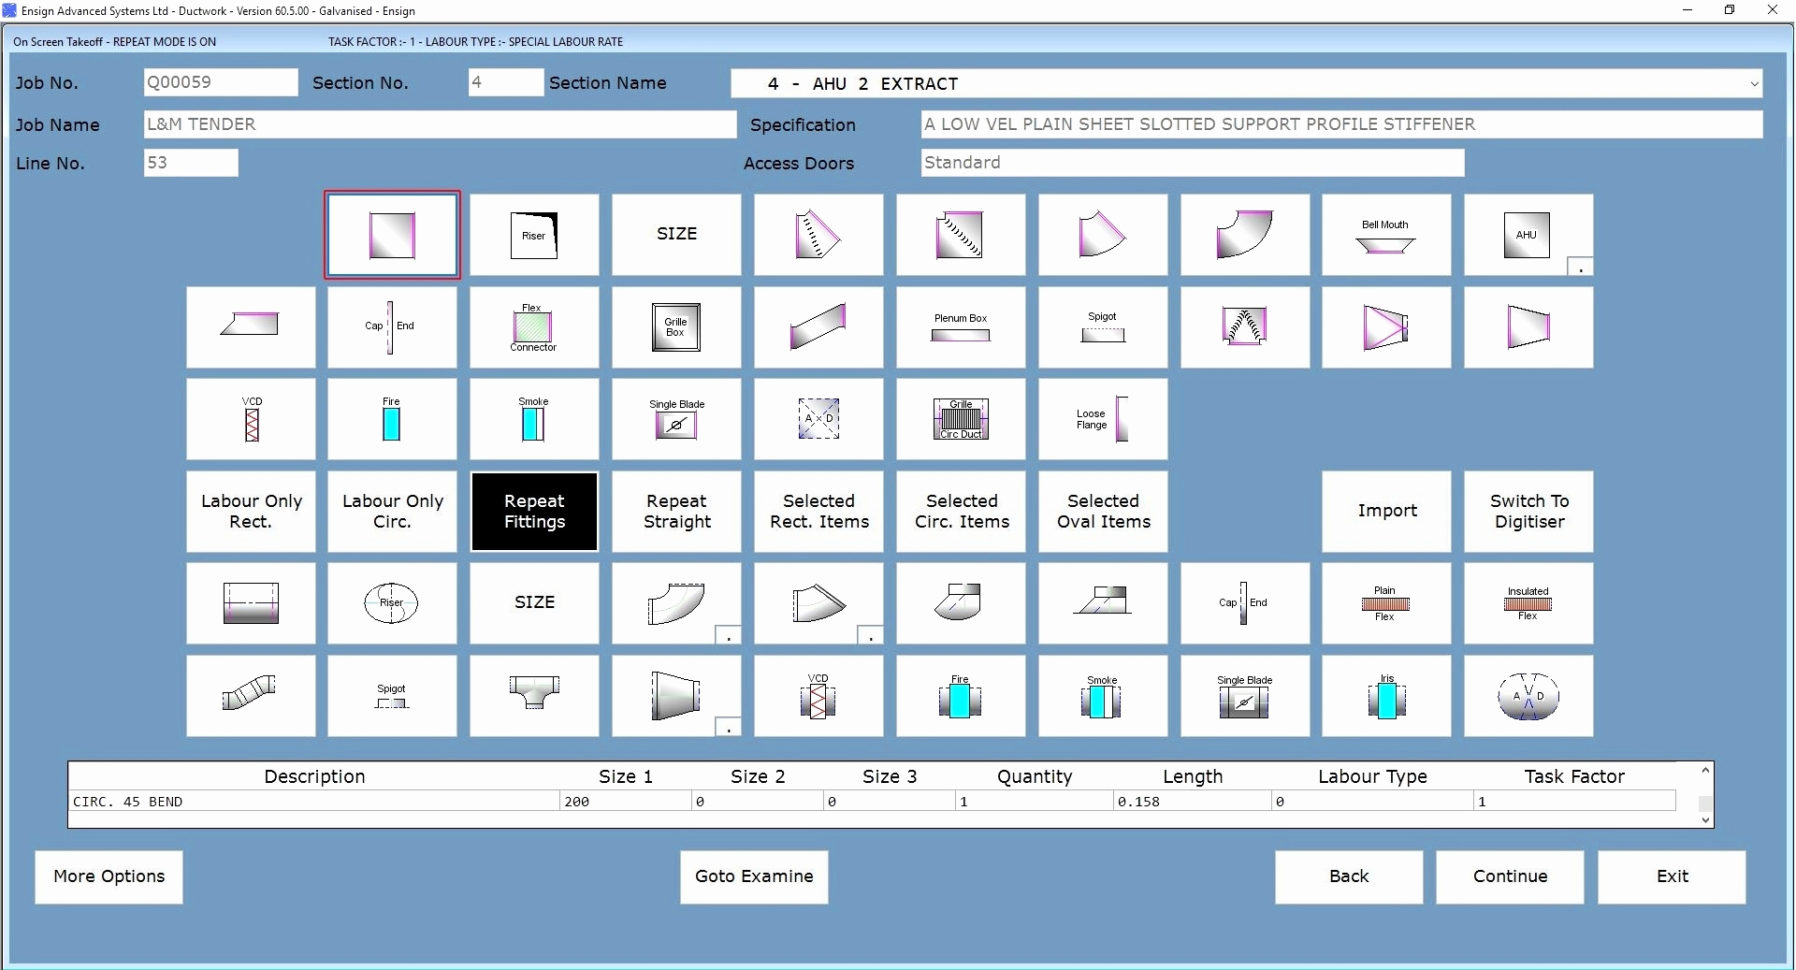Viewport: 1796px width, 970px height.
Task: Open Selected Rect. Items
Action: tap(818, 511)
